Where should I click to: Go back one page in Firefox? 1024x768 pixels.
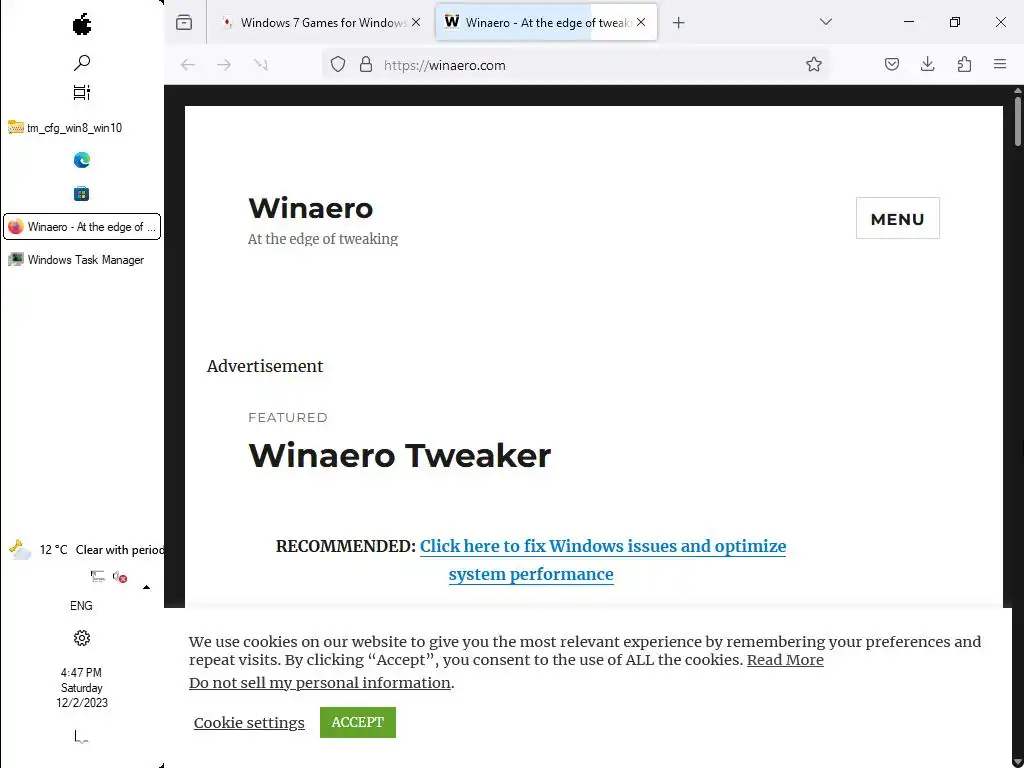click(x=187, y=65)
